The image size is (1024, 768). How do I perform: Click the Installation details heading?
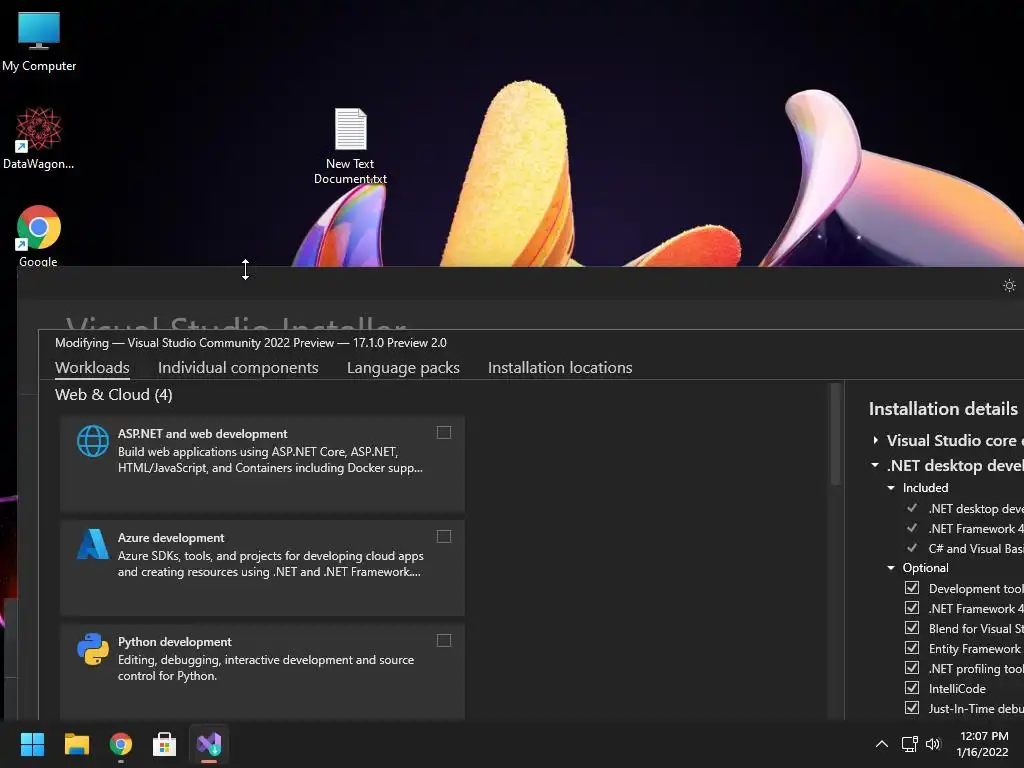click(943, 409)
